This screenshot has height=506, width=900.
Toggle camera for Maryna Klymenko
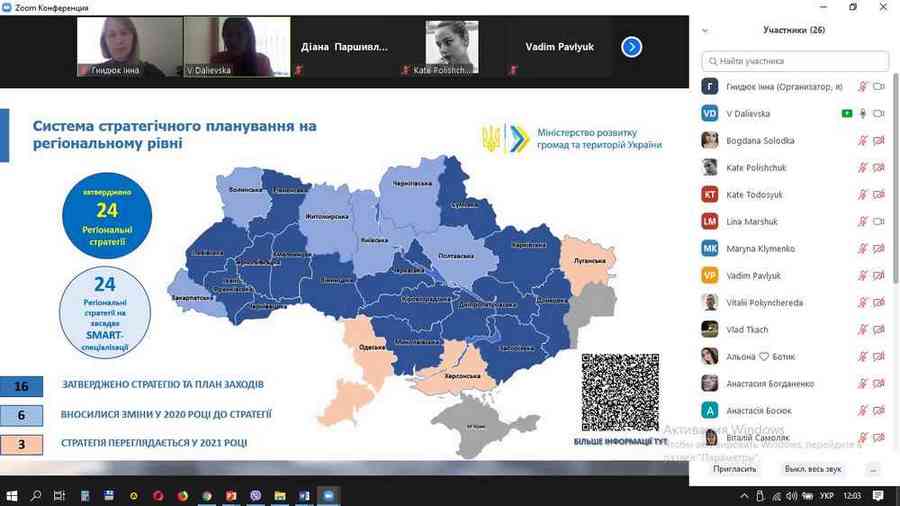(x=879, y=249)
